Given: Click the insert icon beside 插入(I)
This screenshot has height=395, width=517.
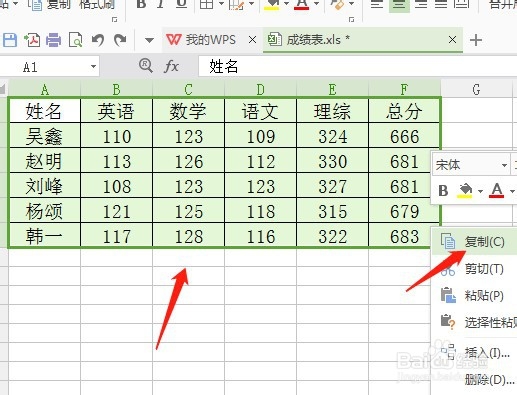Looking at the screenshot, I should 448,351.
